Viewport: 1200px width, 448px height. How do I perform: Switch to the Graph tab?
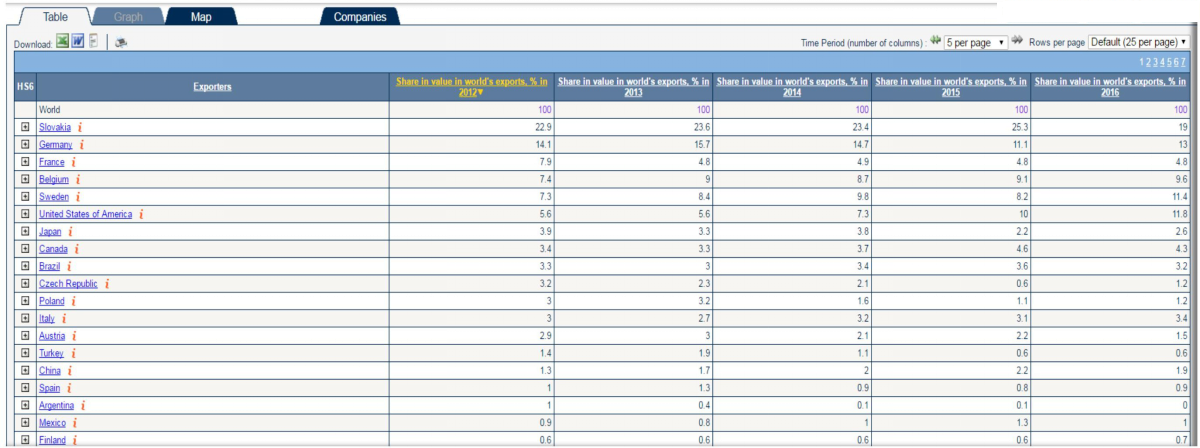coord(128,17)
